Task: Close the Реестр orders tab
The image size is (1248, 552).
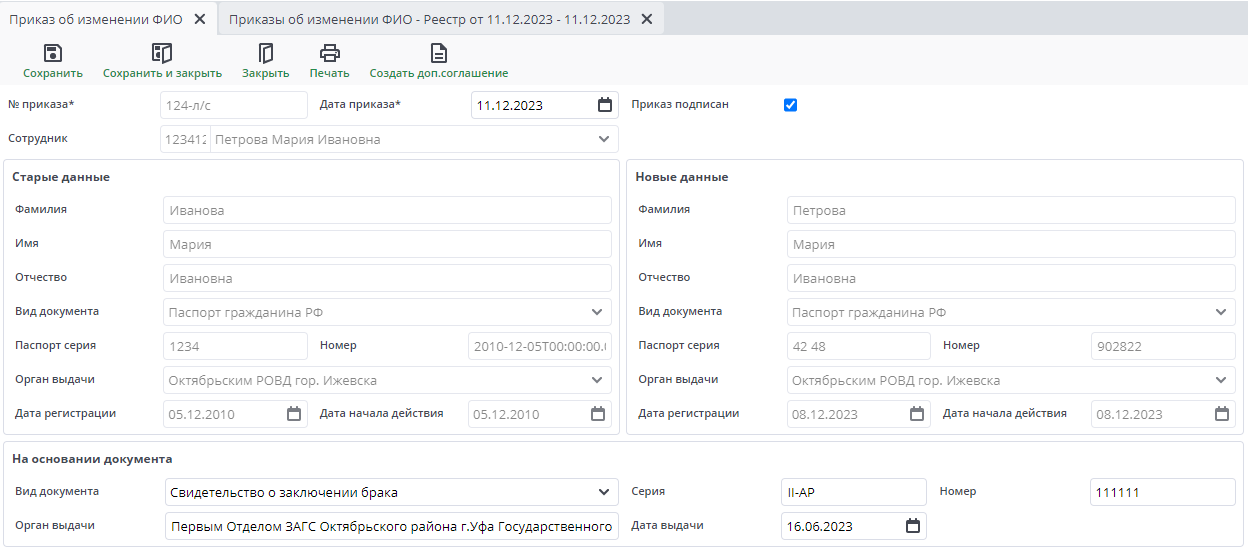Action: click(x=647, y=19)
